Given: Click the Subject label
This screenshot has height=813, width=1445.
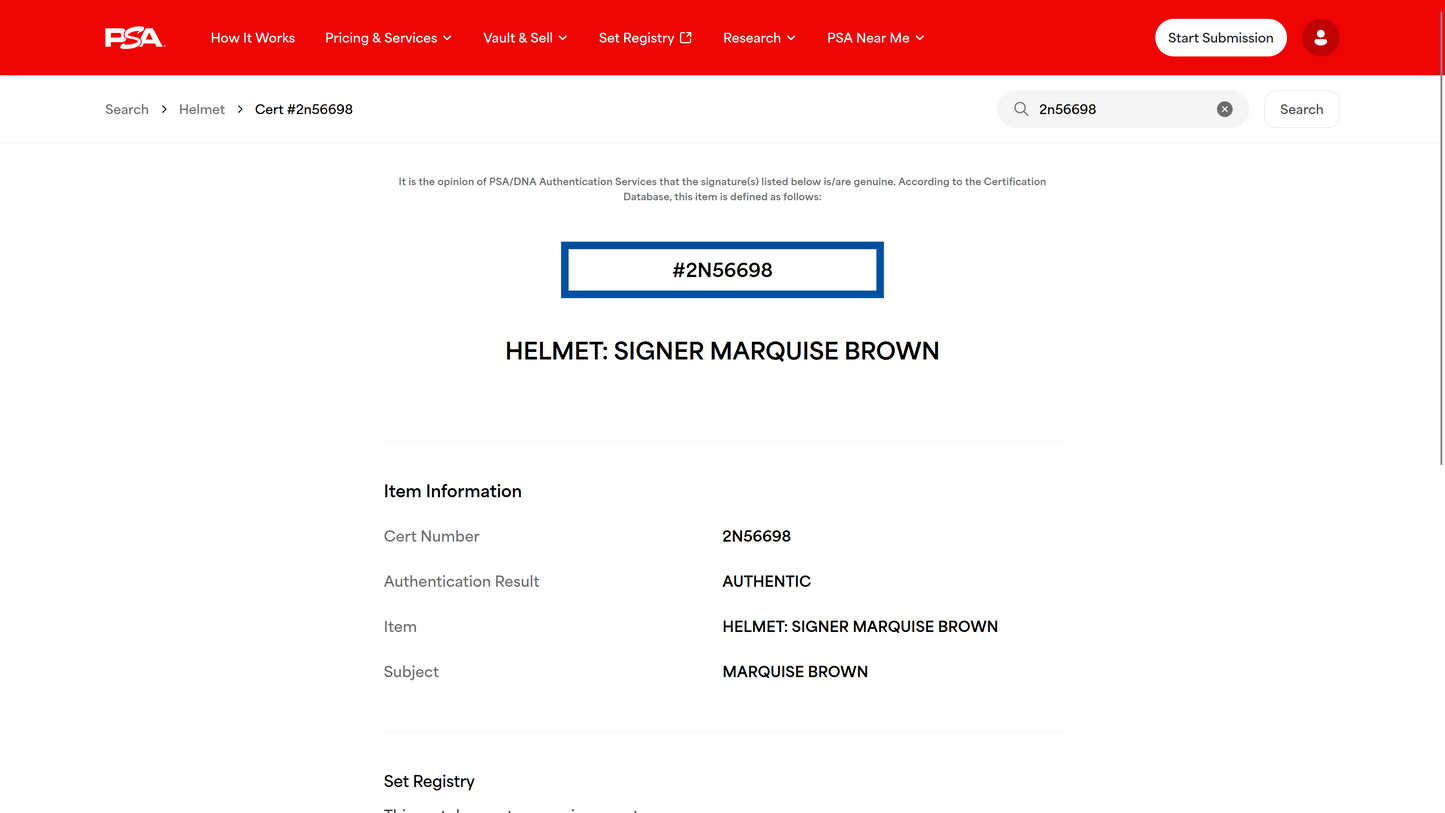Looking at the screenshot, I should [x=411, y=672].
